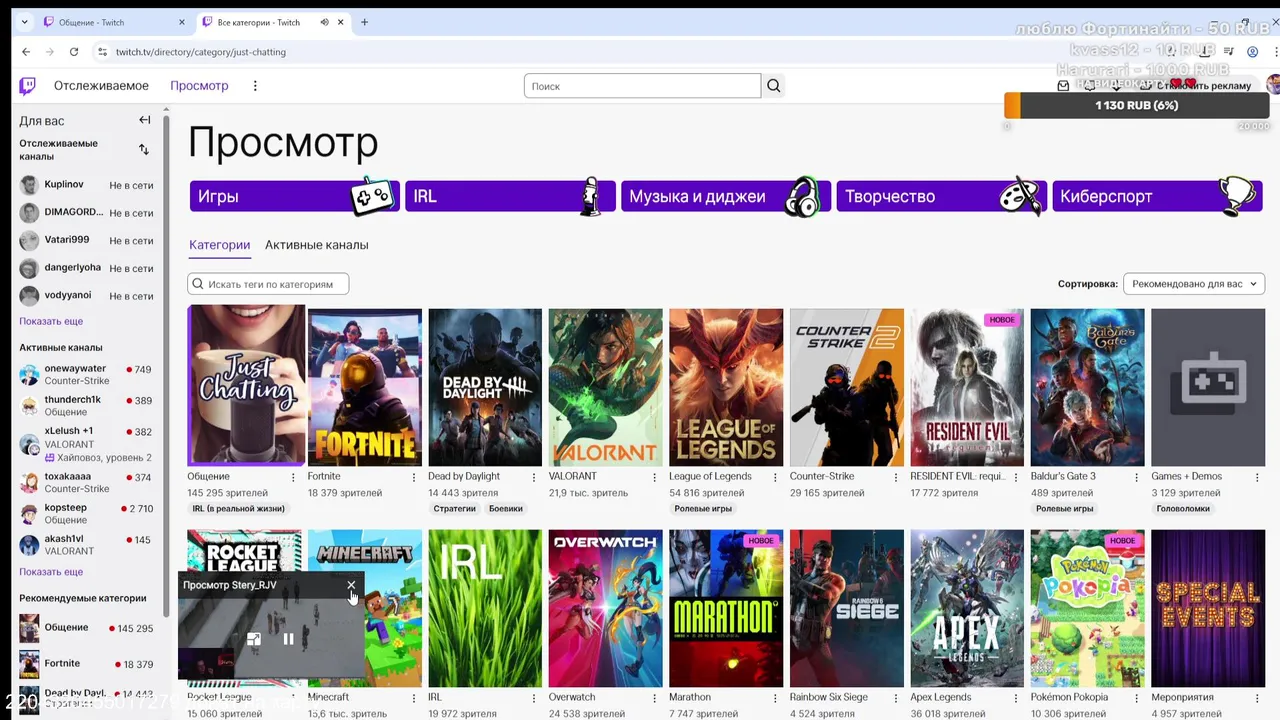Open recommended category Общение 145 295
Screen dimensions: 1280x720
[86, 628]
